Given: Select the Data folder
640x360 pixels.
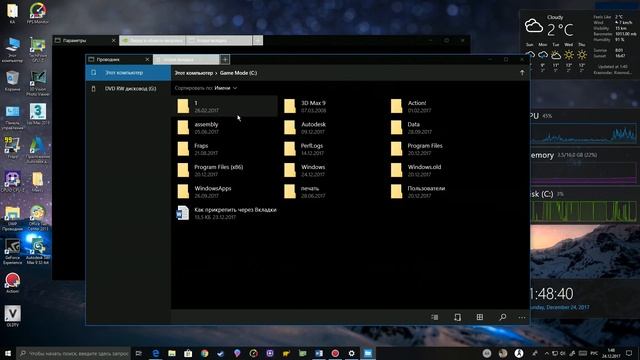Looking at the screenshot, I should pyautogui.click(x=439, y=127).
